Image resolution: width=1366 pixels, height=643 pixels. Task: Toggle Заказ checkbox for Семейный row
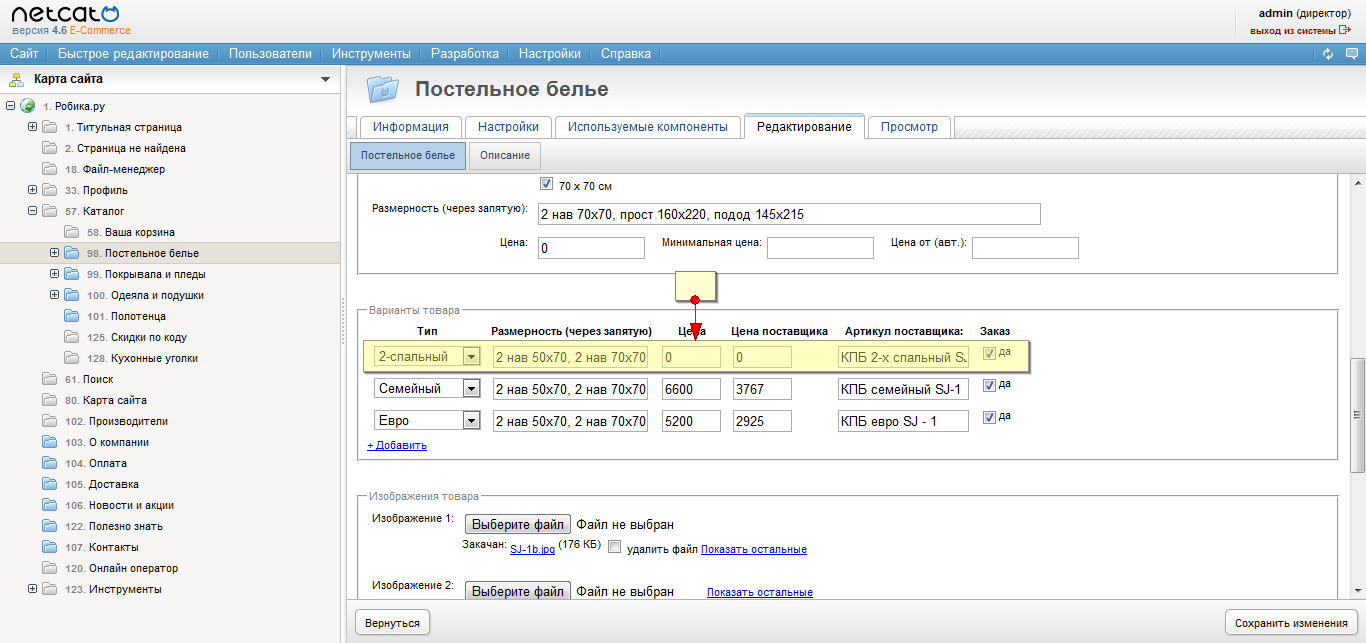pos(989,385)
